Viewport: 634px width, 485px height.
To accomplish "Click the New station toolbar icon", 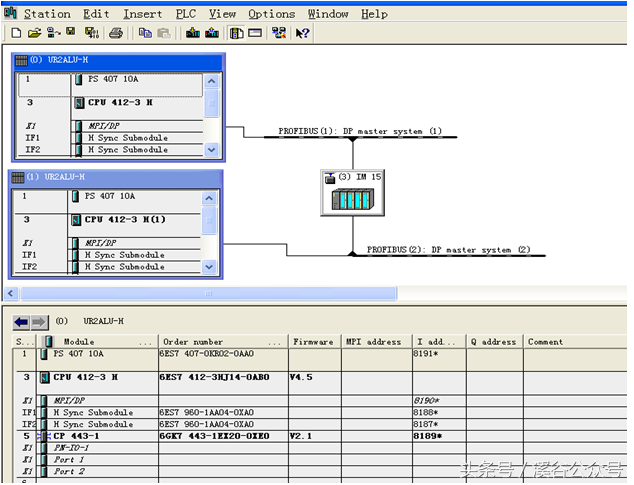I will tap(15, 33).
